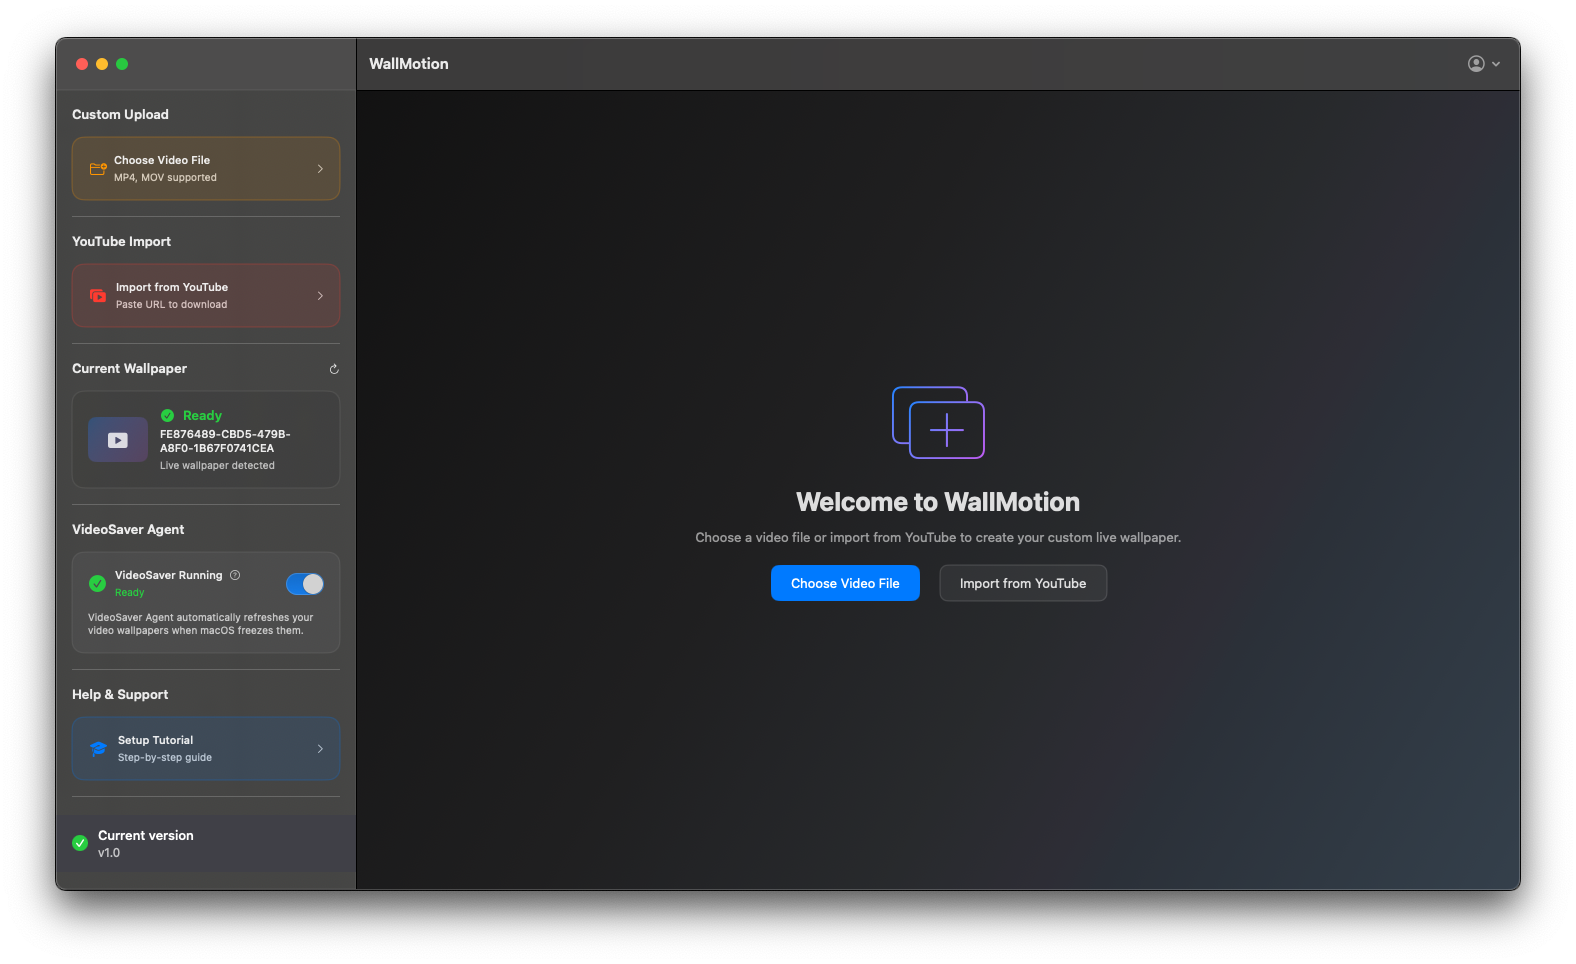Screen dimensions: 1576x964
Task: Click the center Import from YouTube button
Action: (x=1023, y=583)
